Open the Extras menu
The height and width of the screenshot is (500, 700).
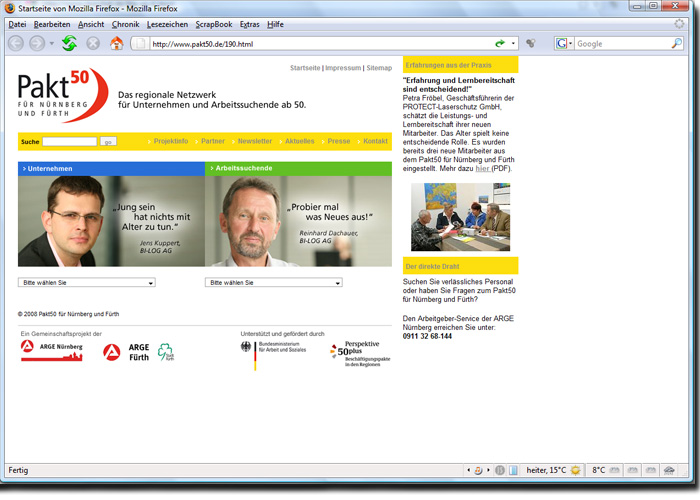[x=250, y=24]
